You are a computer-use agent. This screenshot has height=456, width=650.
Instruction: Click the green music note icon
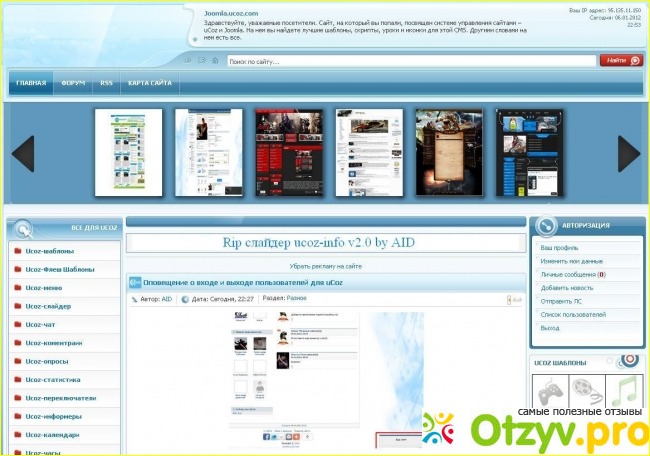click(x=624, y=391)
